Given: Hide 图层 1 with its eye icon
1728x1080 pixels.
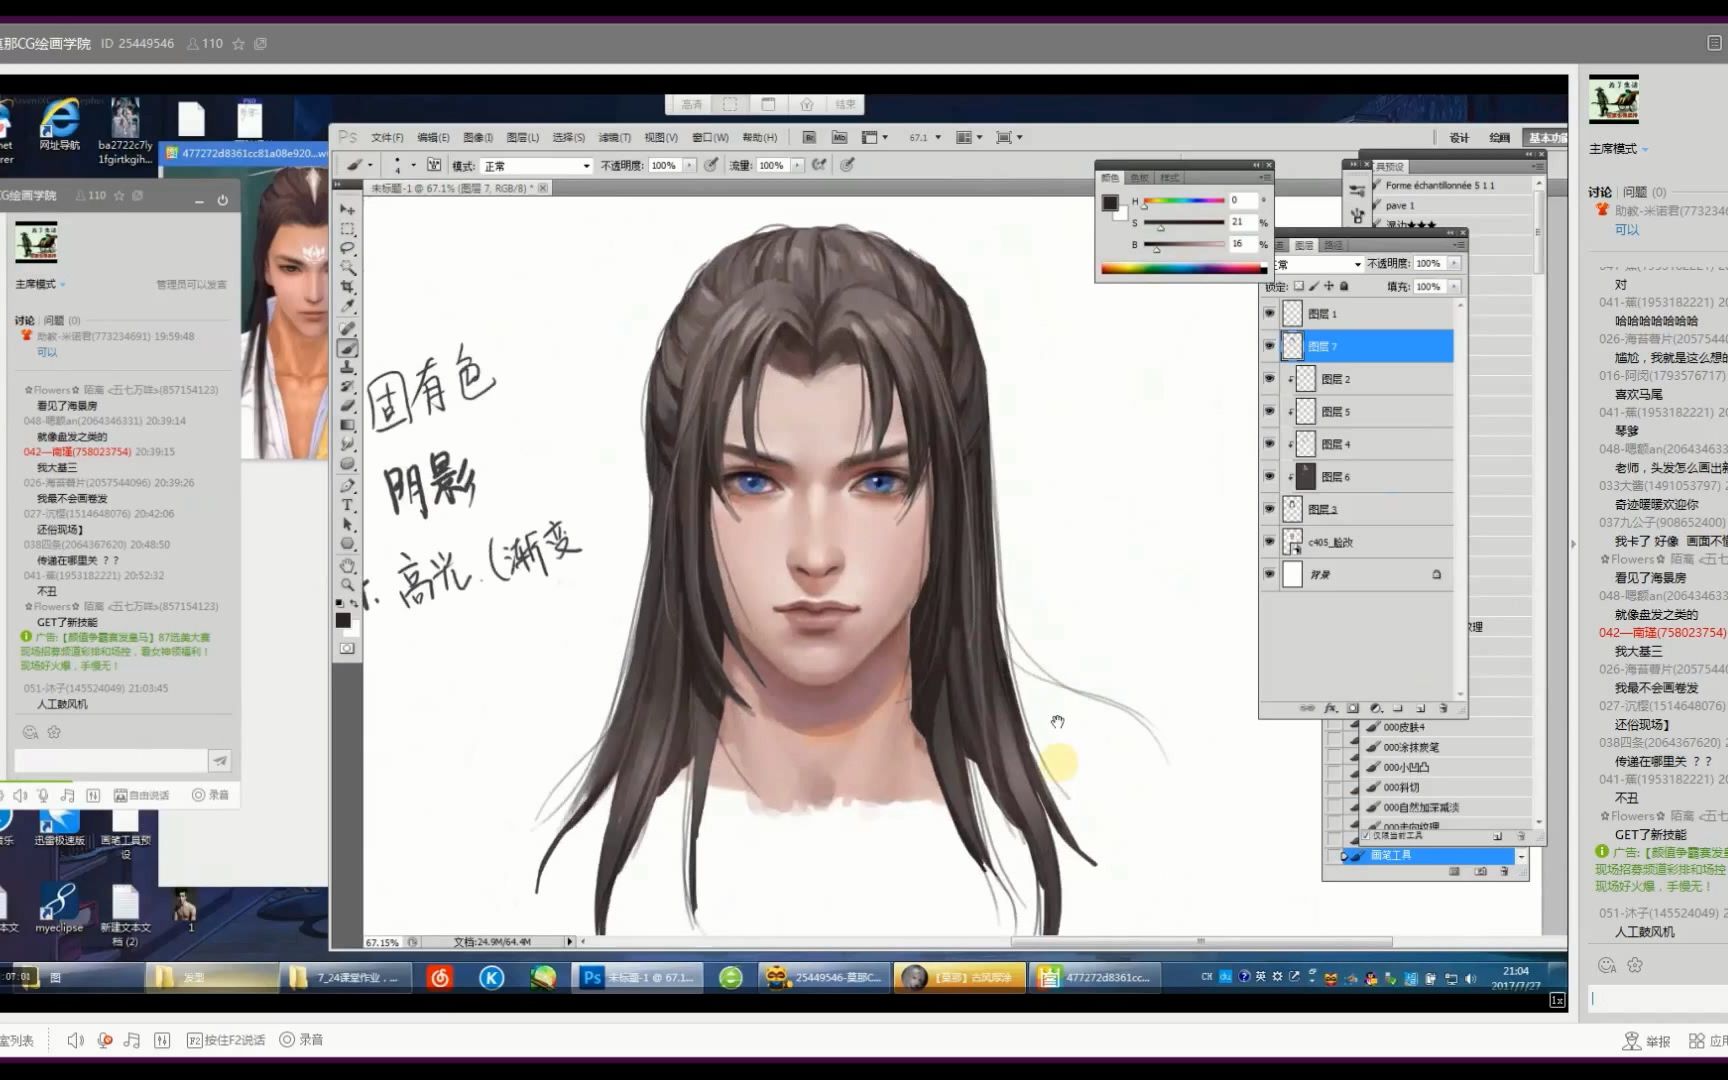Looking at the screenshot, I should point(1269,314).
